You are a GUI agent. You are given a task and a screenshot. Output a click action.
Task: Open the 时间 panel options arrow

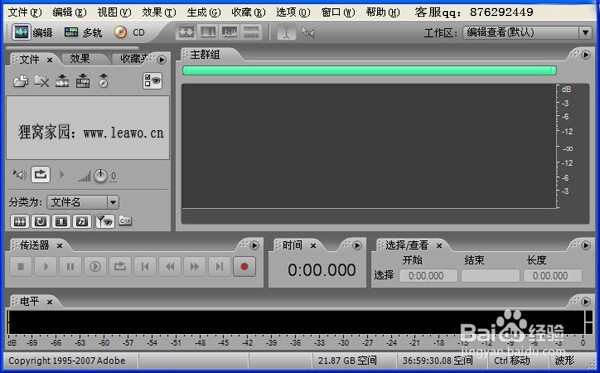pos(357,245)
